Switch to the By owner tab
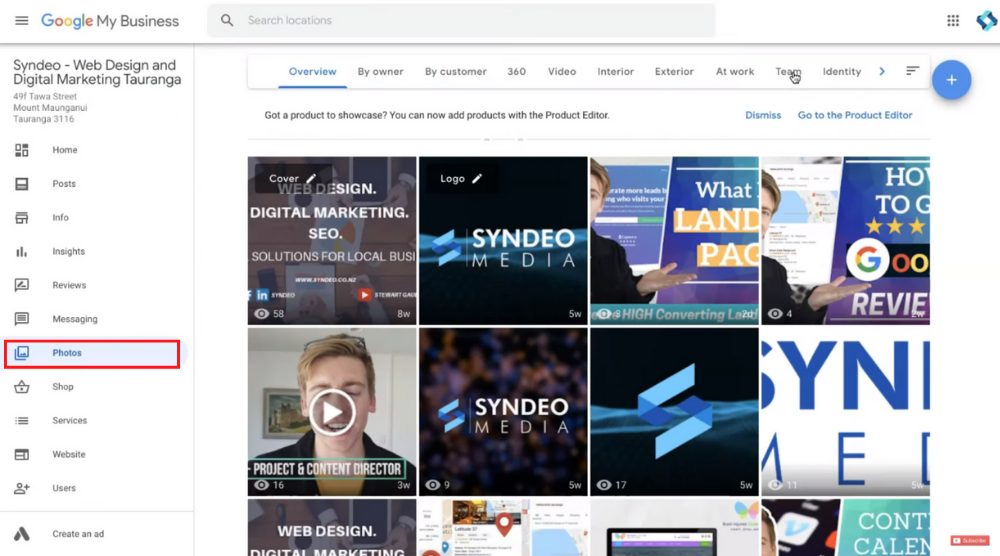The image size is (1000, 556). [x=380, y=71]
